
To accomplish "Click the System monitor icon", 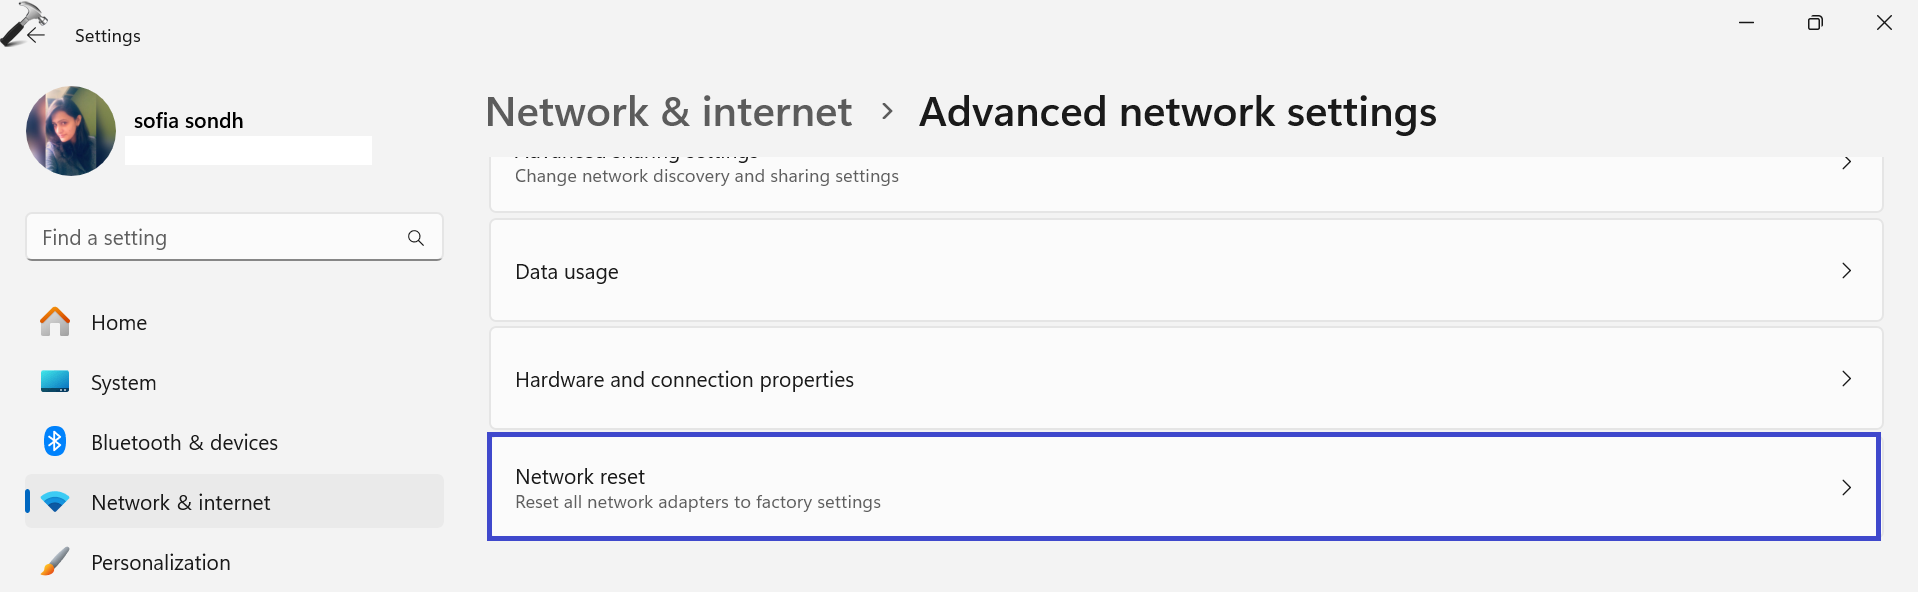I will [x=55, y=382].
